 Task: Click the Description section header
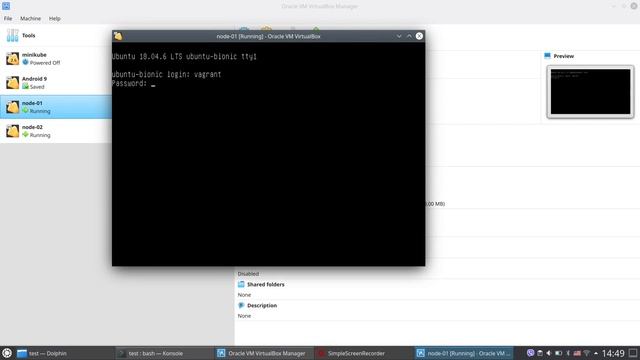coord(262,305)
